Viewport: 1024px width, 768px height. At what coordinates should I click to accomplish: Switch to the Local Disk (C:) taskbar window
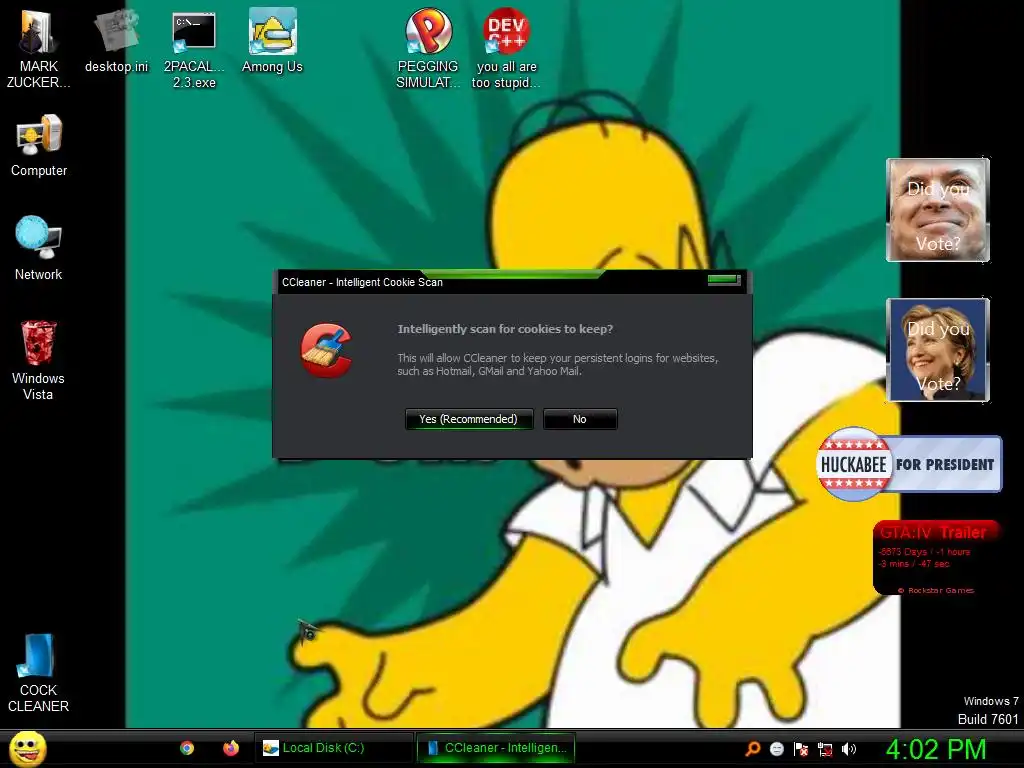[333, 748]
